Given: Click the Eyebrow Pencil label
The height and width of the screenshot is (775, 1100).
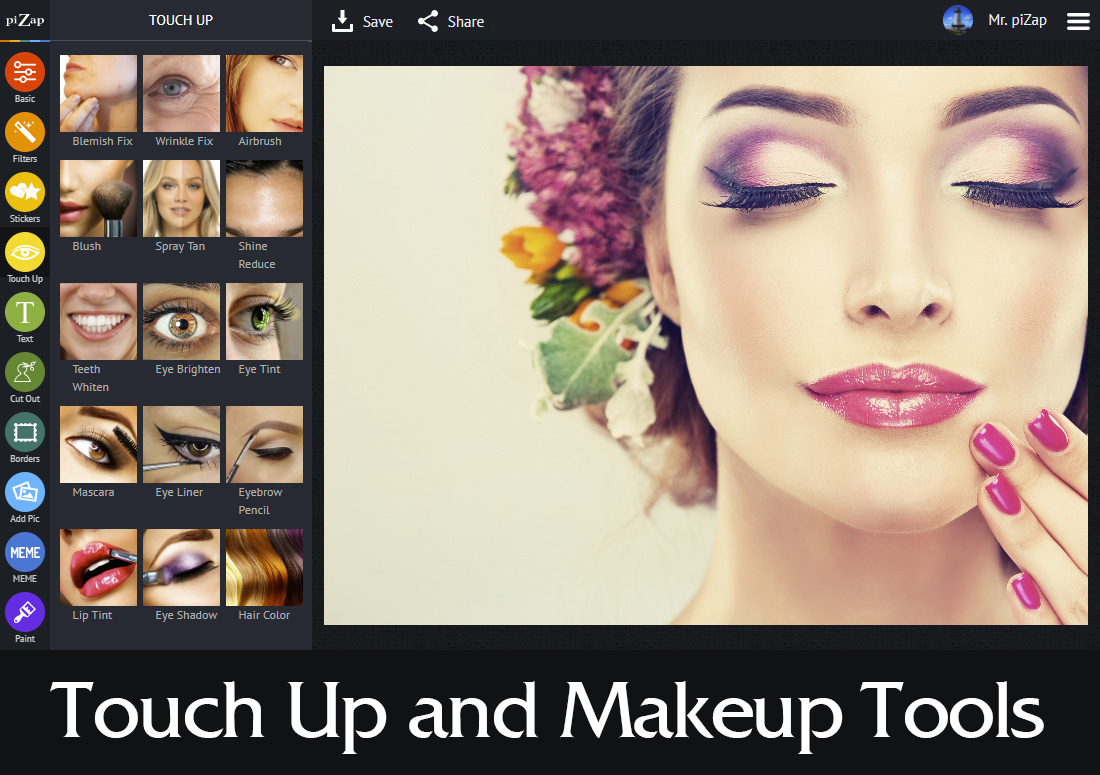Looking at the screenshot, I should (x=260, y=501).
